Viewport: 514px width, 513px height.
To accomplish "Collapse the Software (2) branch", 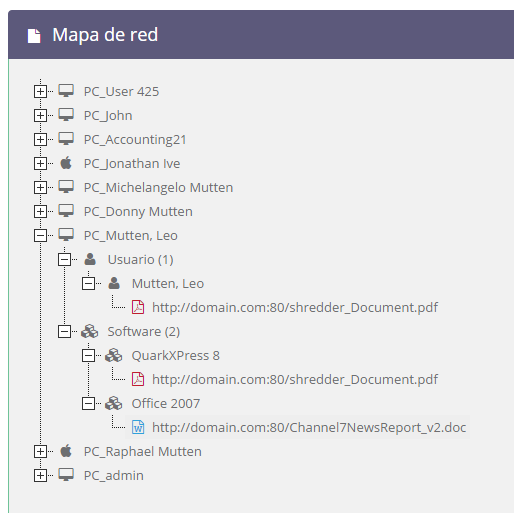I will pos(64,331).
